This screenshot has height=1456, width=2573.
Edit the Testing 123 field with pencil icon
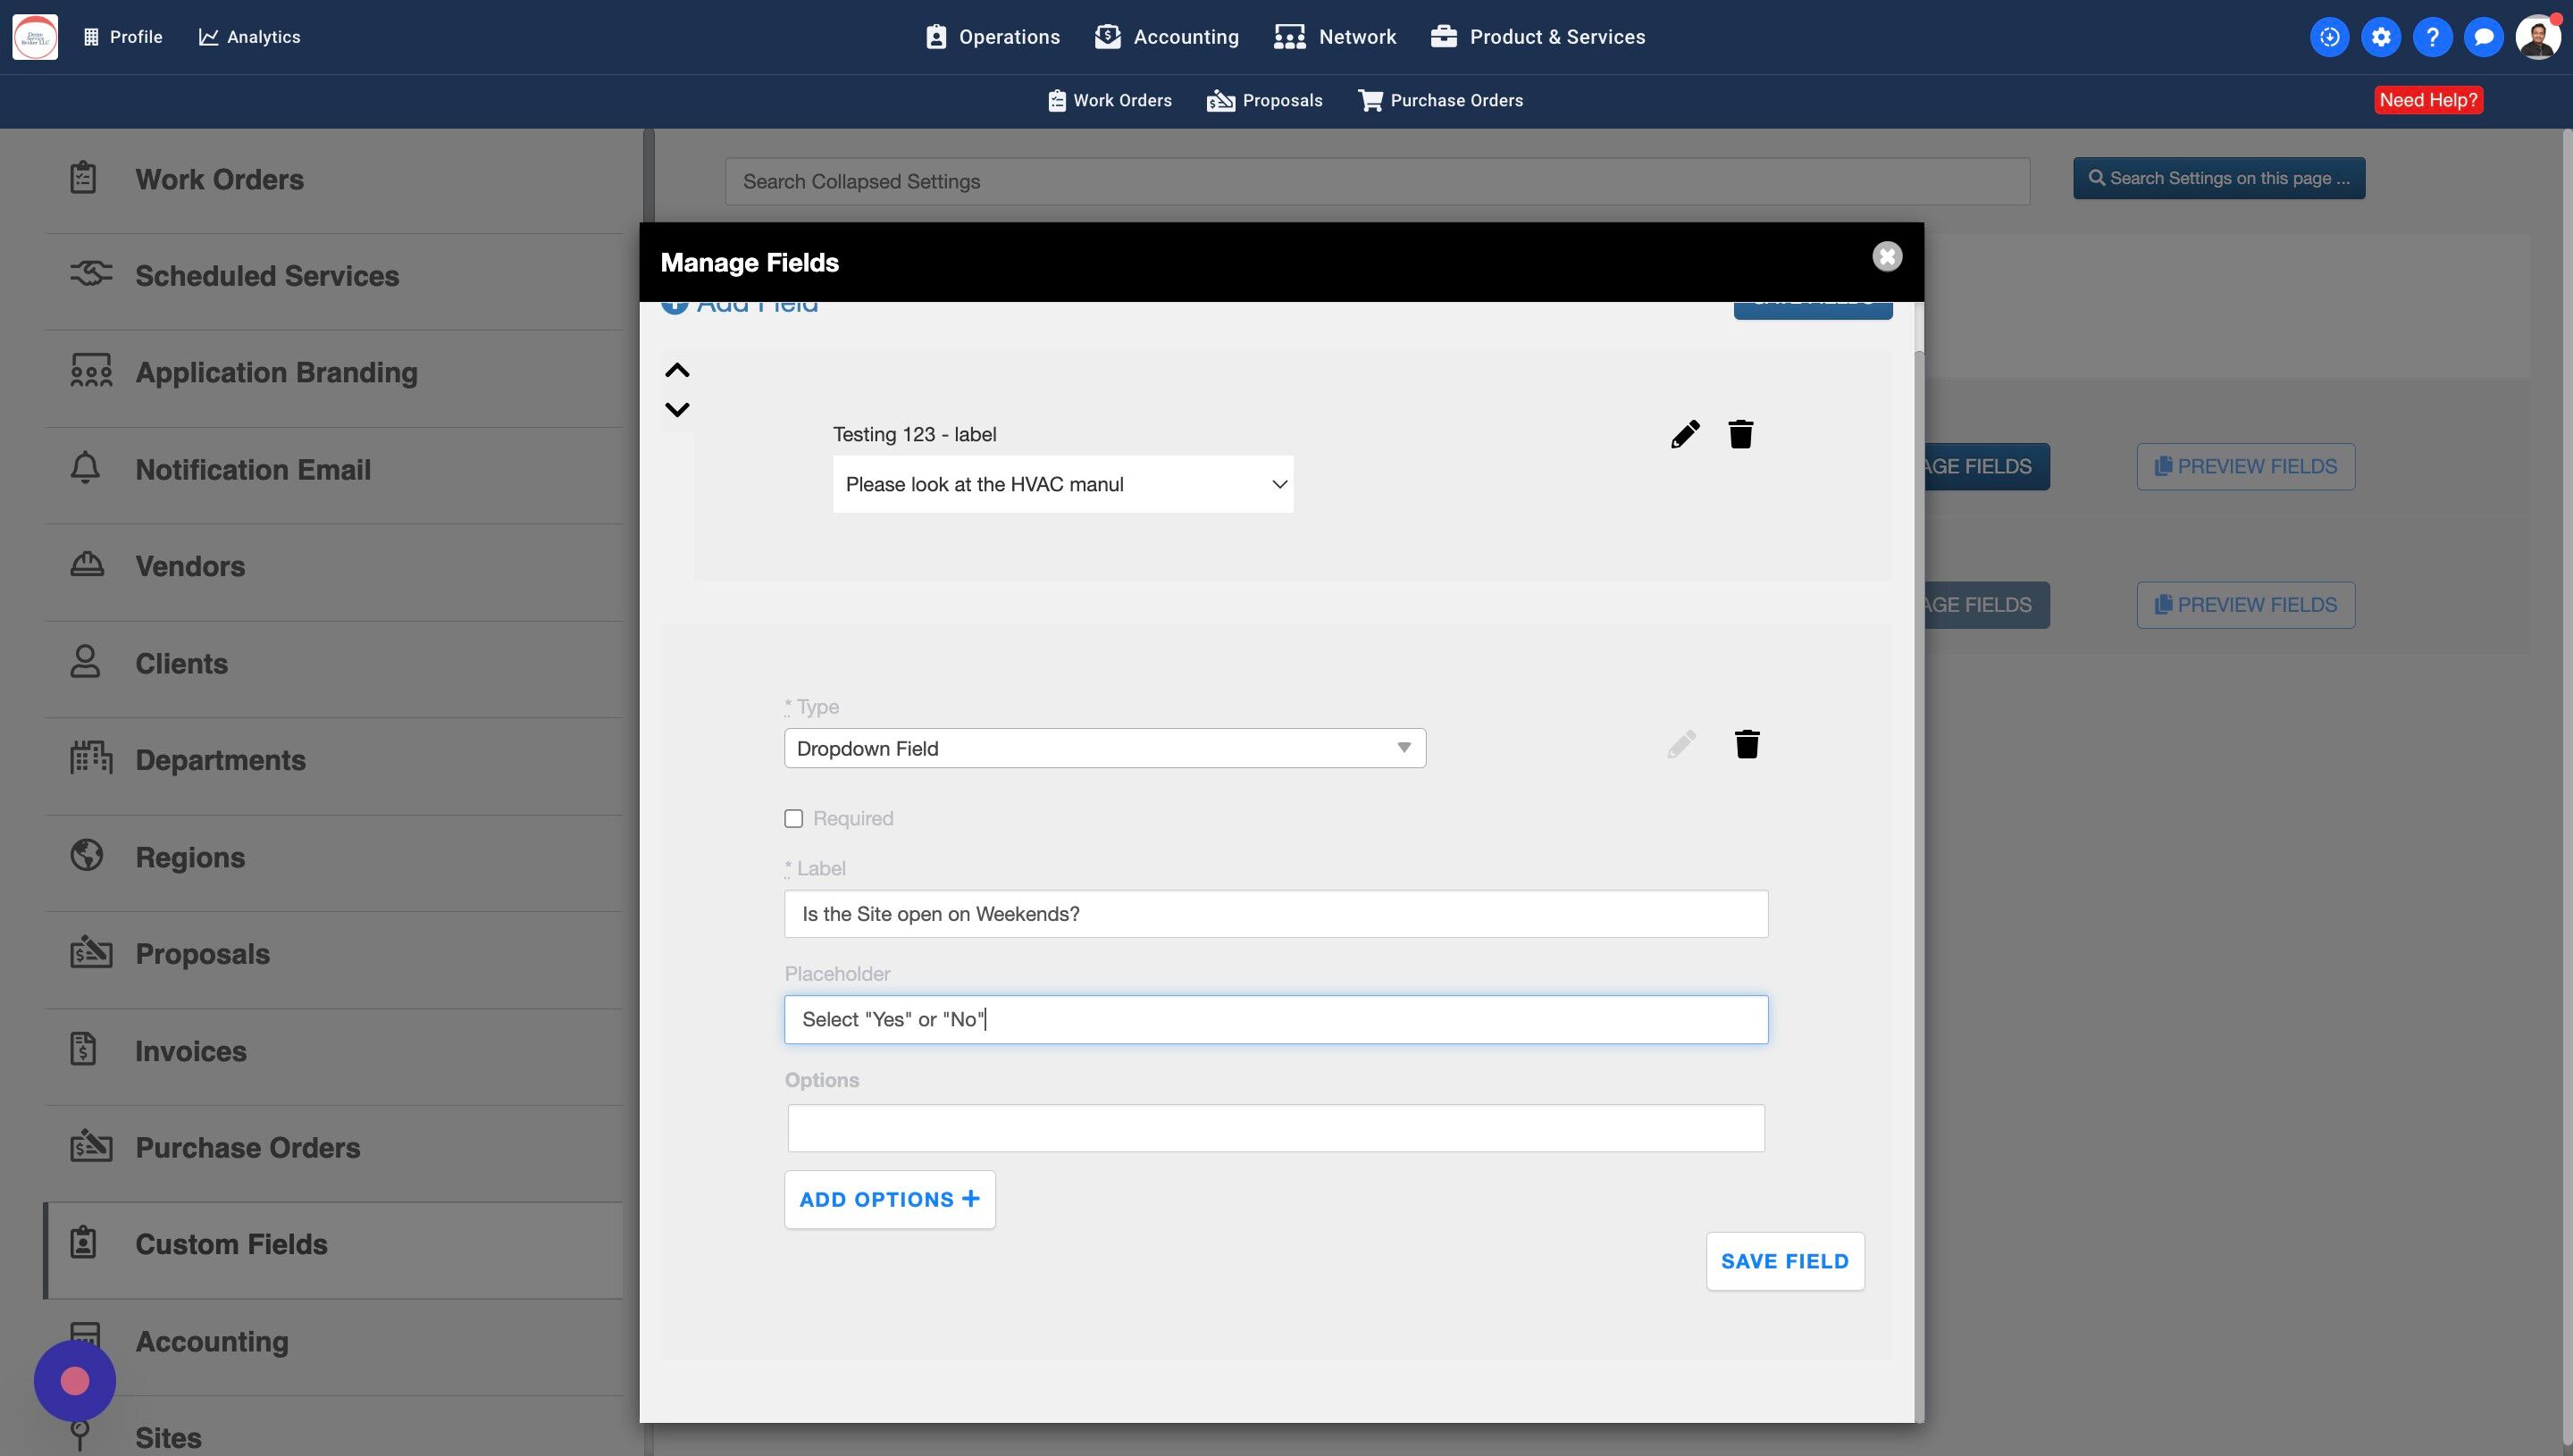click(x=1685, y=434)
